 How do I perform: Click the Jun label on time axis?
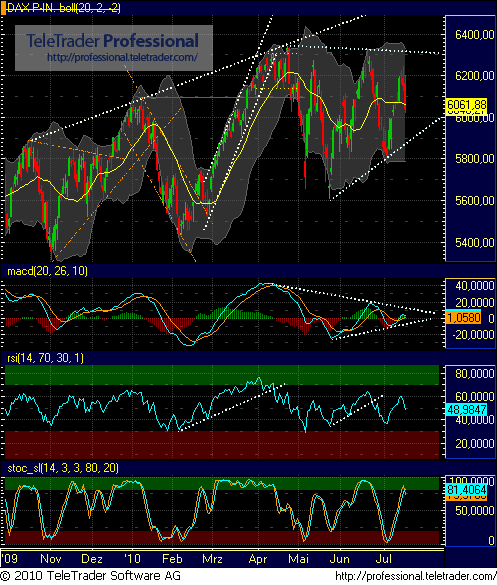click(x=340, y=559)
